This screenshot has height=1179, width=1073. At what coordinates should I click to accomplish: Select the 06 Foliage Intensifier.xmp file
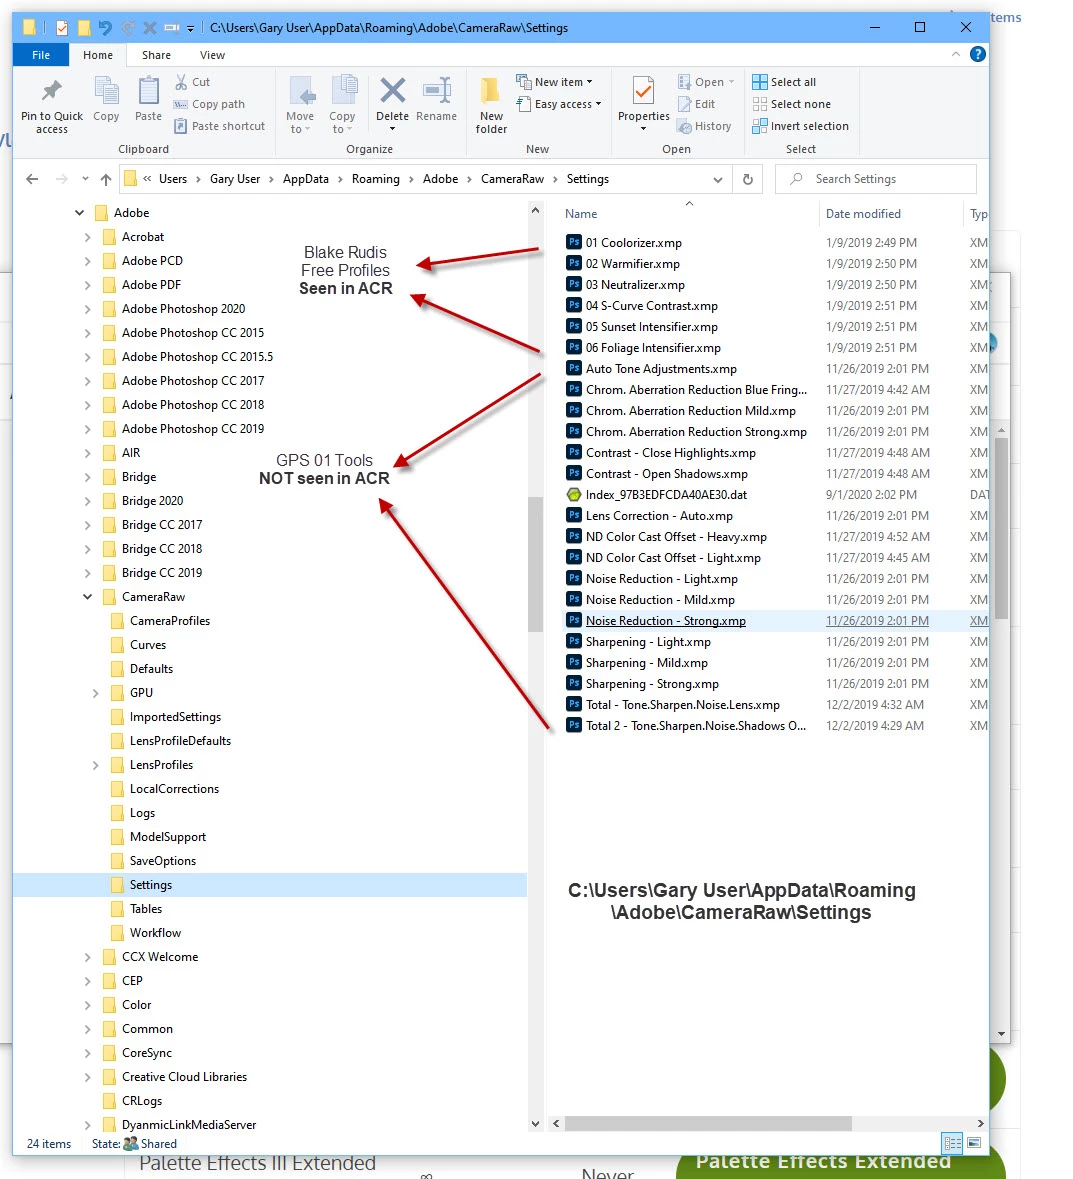click(653, 348)
